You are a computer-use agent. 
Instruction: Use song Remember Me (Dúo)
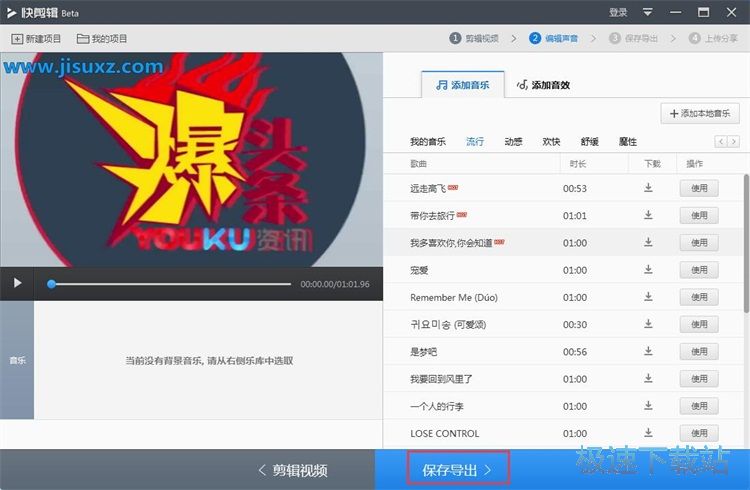699,297
